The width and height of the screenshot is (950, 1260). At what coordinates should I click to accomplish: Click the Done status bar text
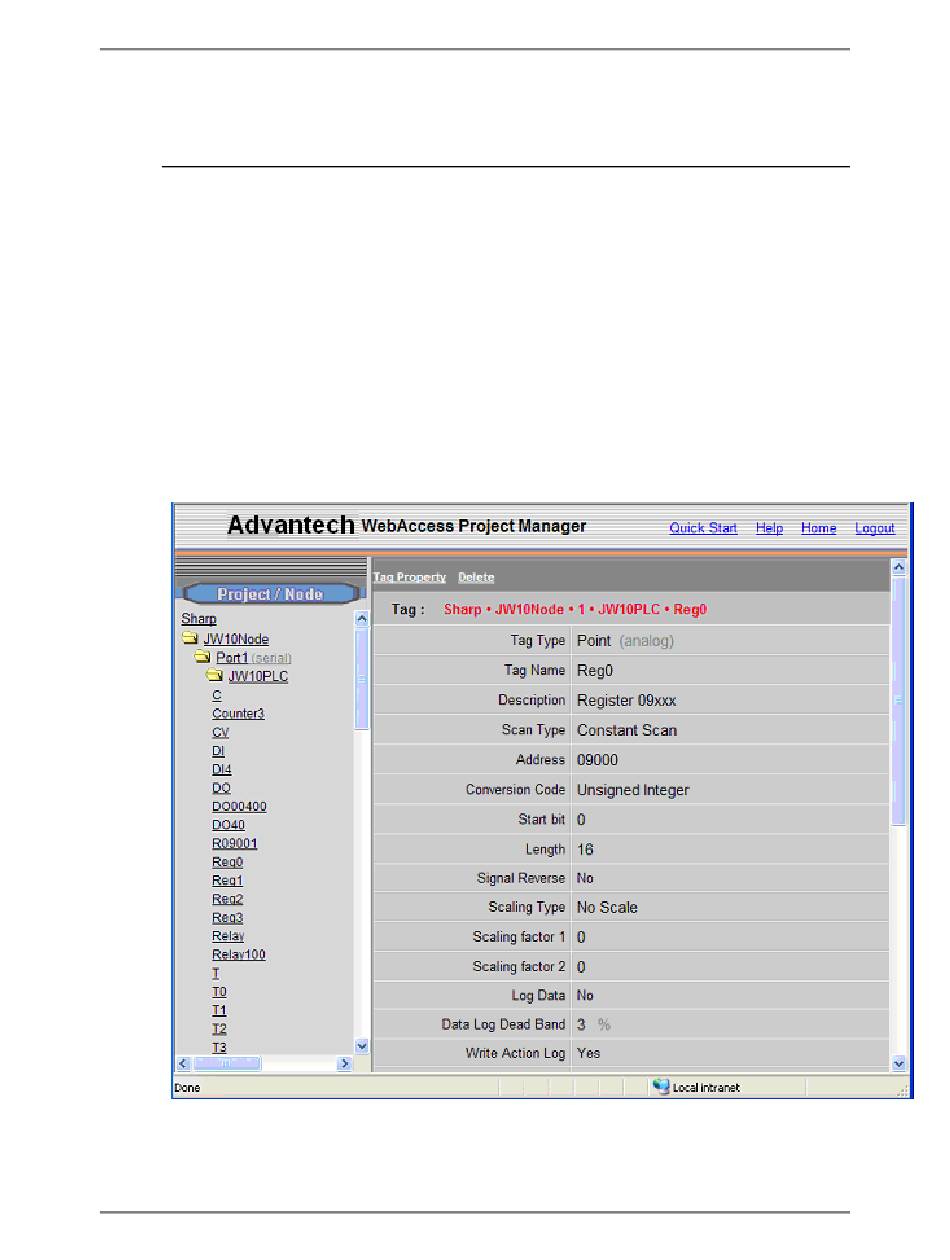tap(187, 1087)
